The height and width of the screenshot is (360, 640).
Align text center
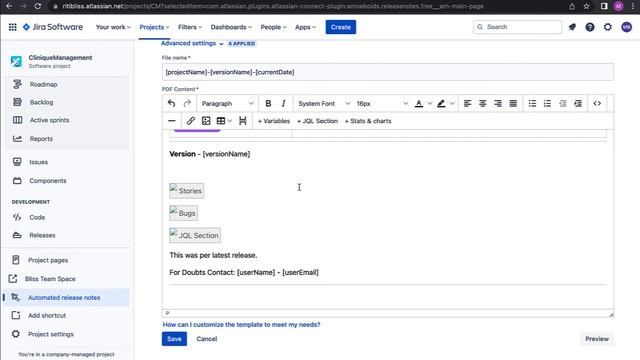pyautogui.click(x=482, y=103)
